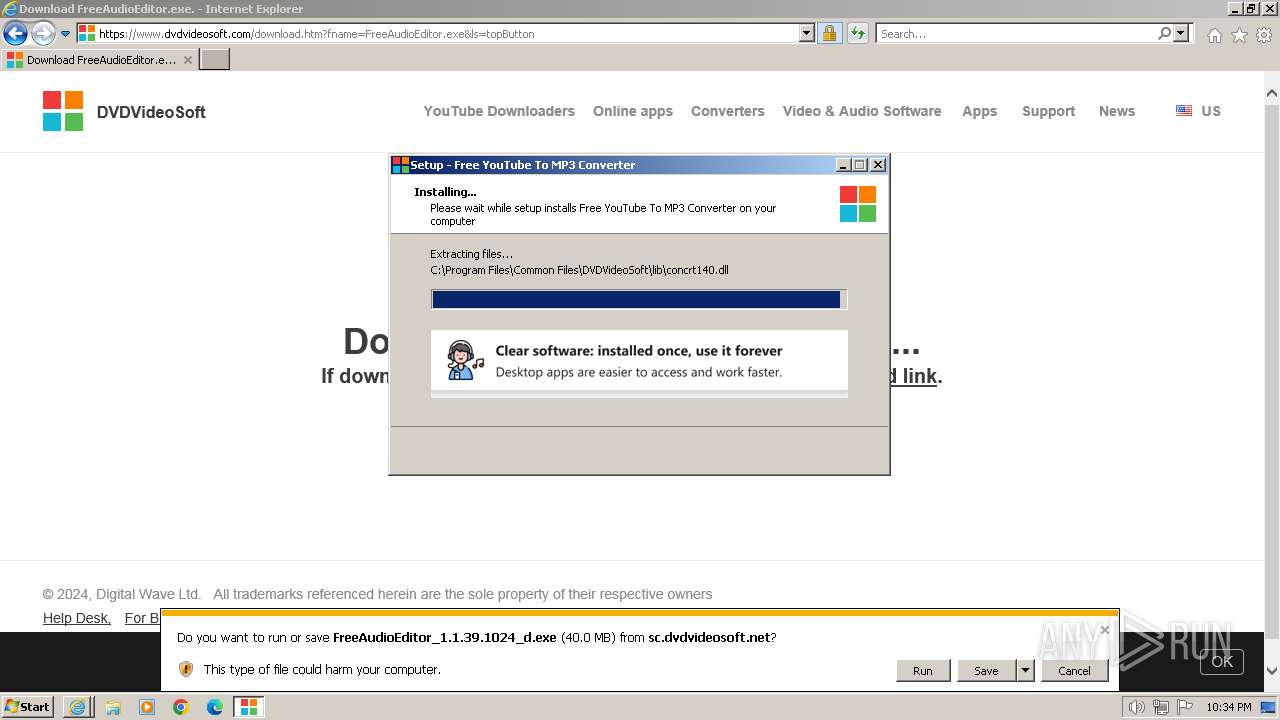Click the setup window title bar icon
Viewport: 1280px width, 720px height.
click(x=400, y=165)
